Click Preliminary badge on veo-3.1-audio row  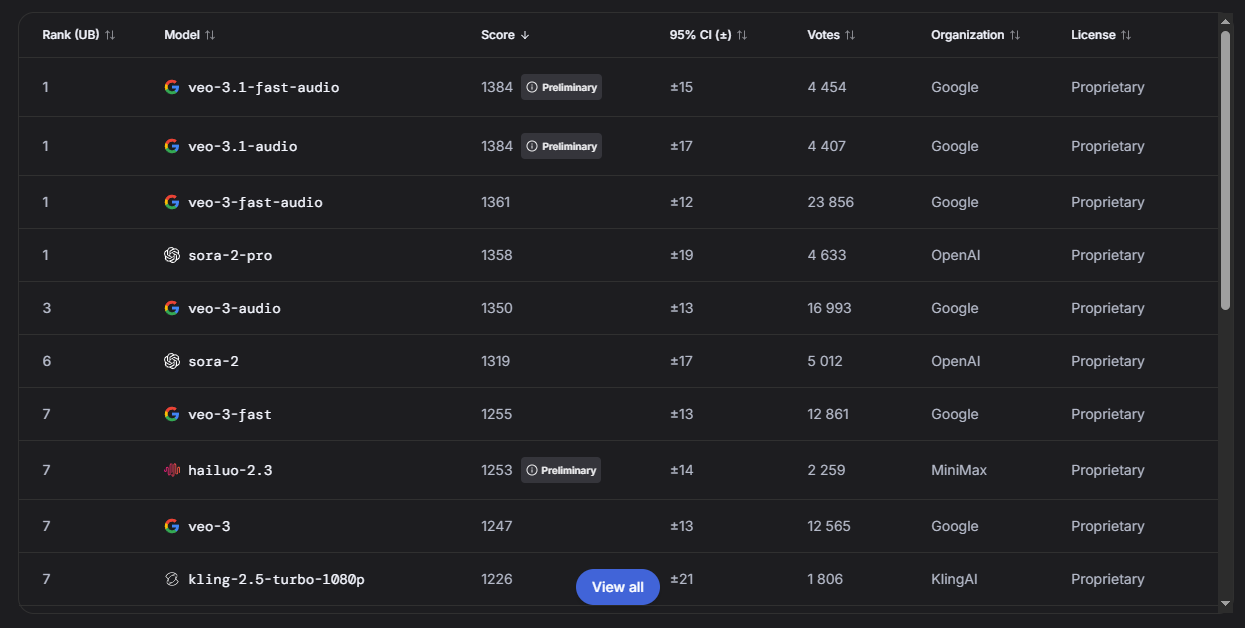click(562, 146)
